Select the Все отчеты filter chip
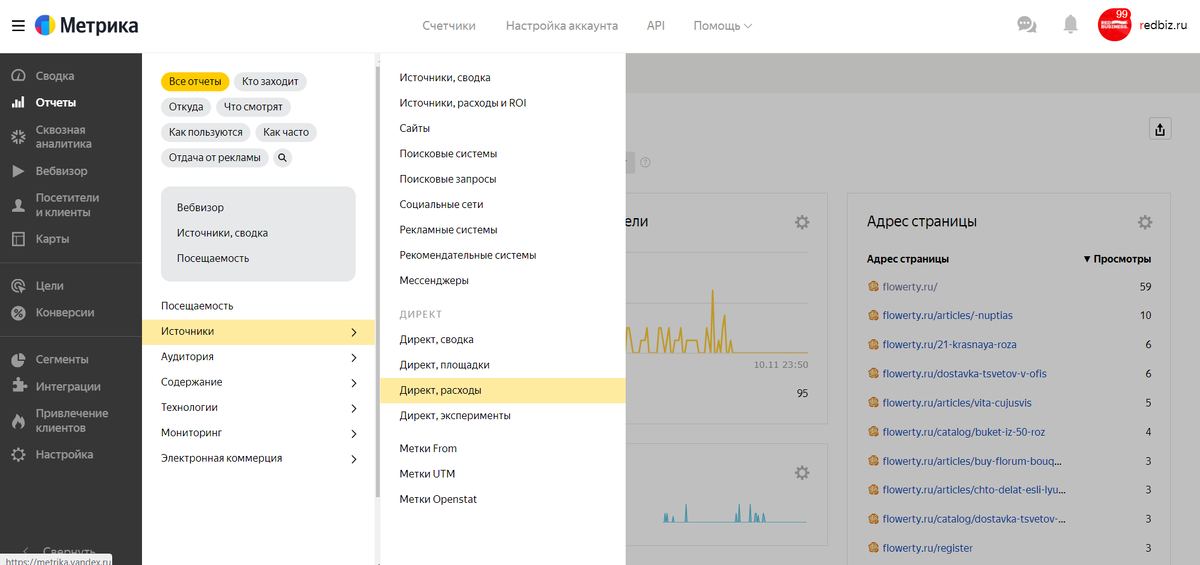The height and width of the screenshot is (565, 1200). click(195, 82)
